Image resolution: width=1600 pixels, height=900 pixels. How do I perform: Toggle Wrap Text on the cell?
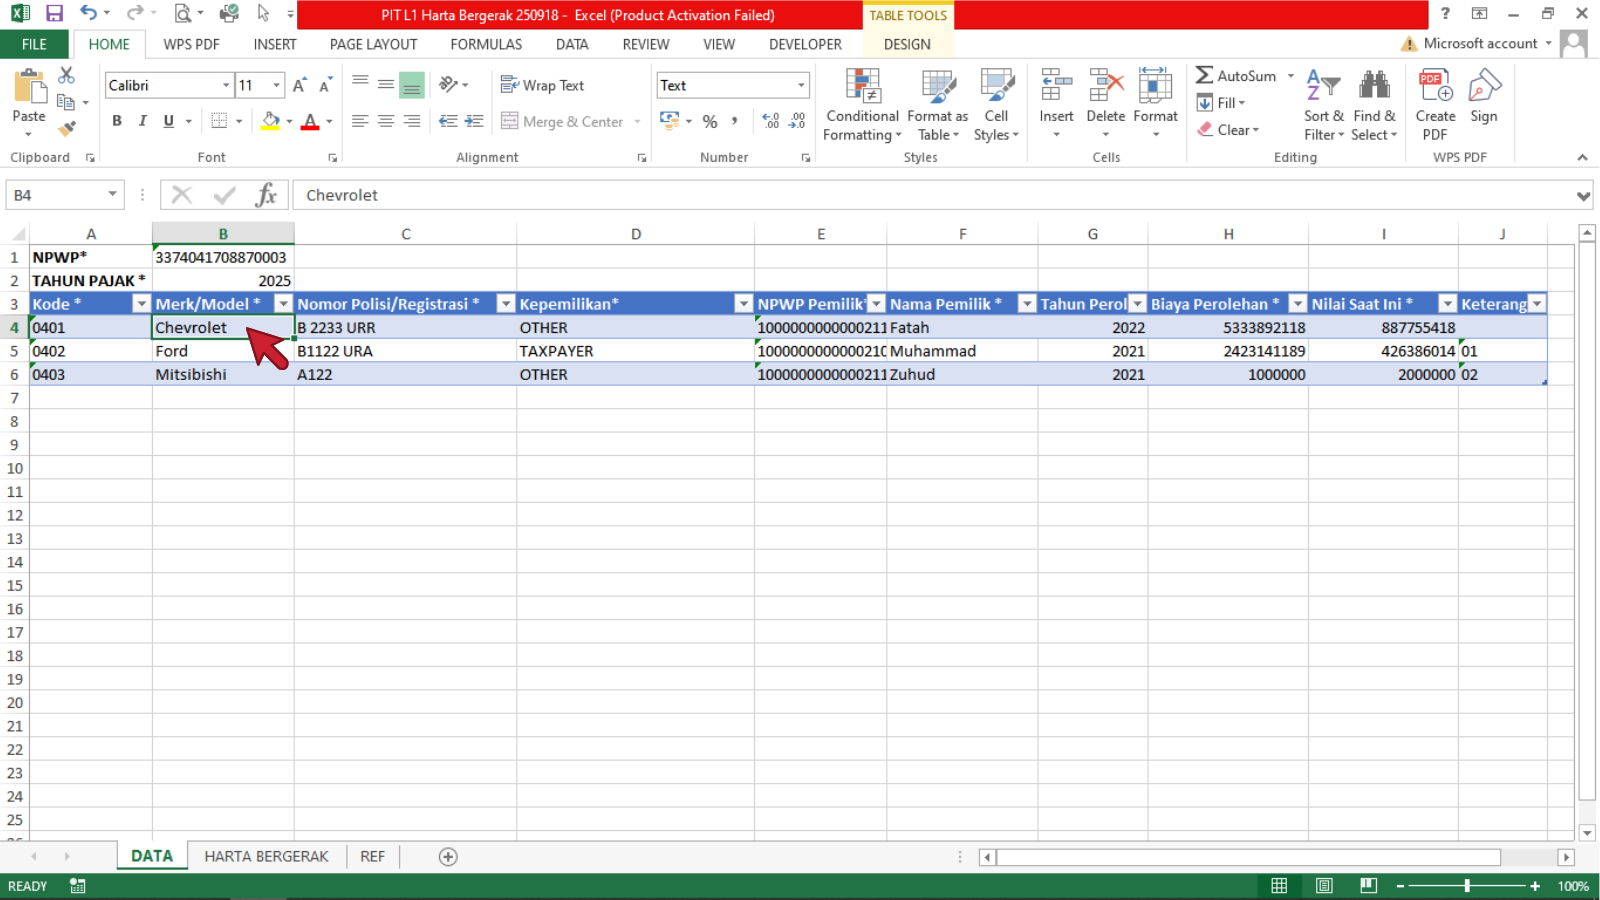pos(543,86)
